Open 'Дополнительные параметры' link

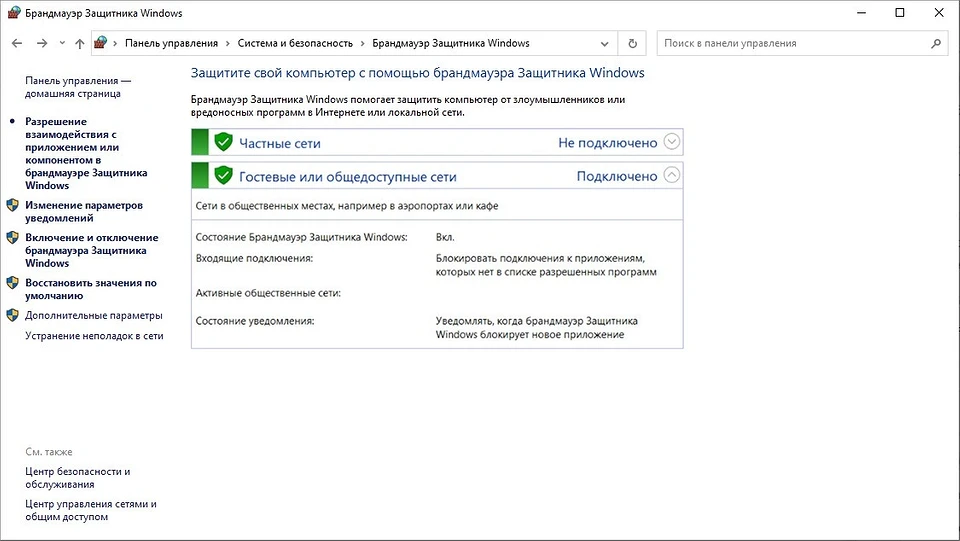click(x=94, y=316)
